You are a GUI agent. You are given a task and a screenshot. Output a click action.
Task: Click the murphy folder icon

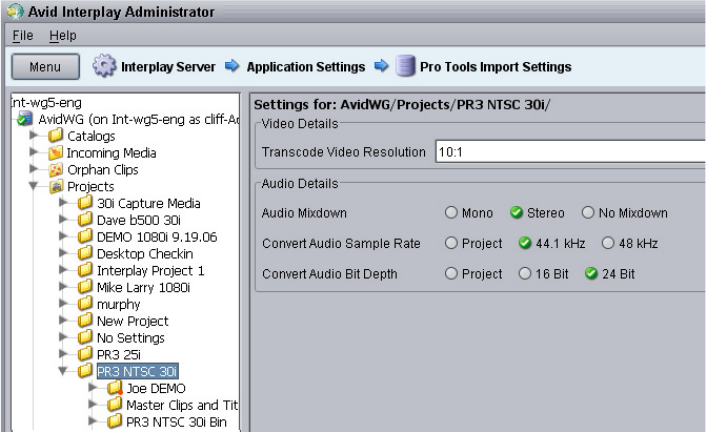[x=85, y=304]
